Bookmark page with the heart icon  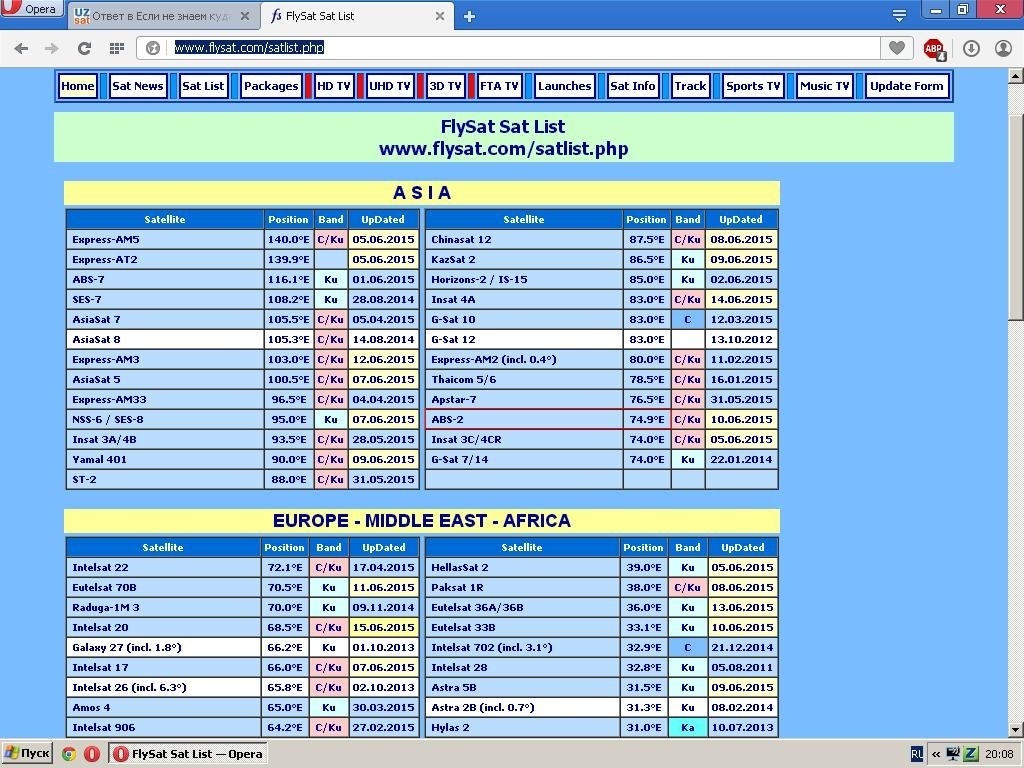(897, 47)
